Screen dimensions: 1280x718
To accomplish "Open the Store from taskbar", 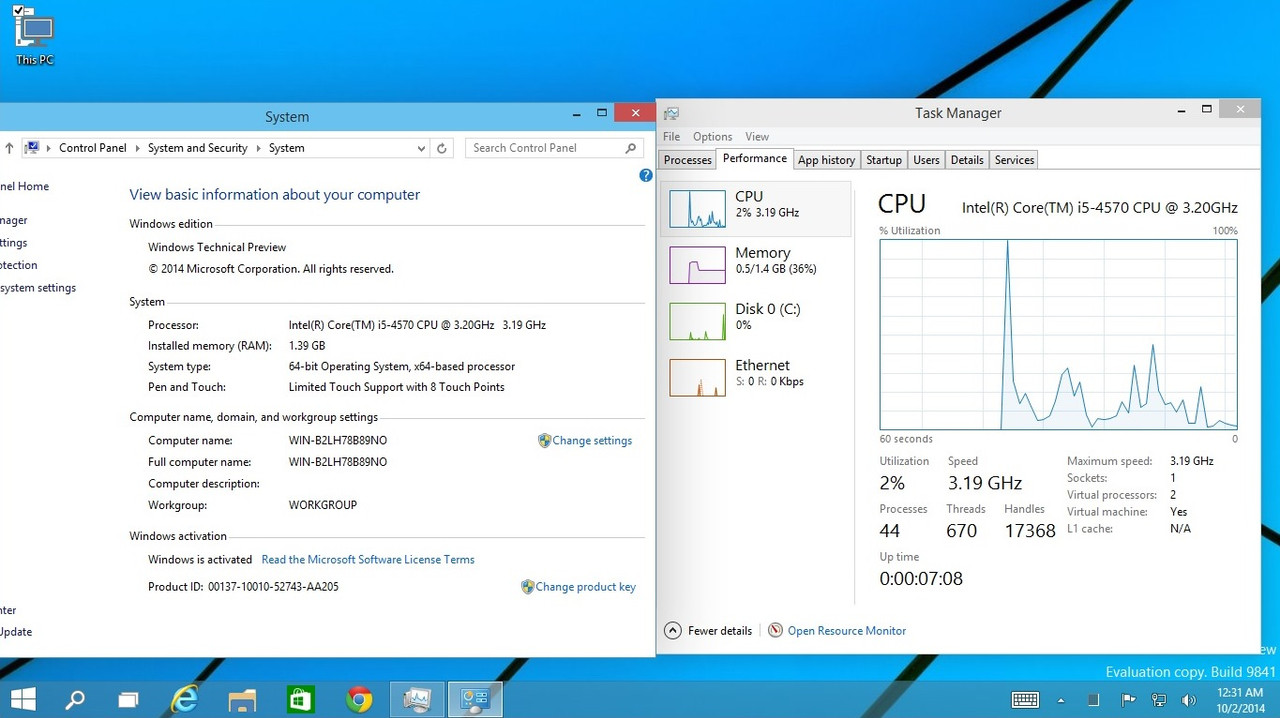I will (301, 699).
